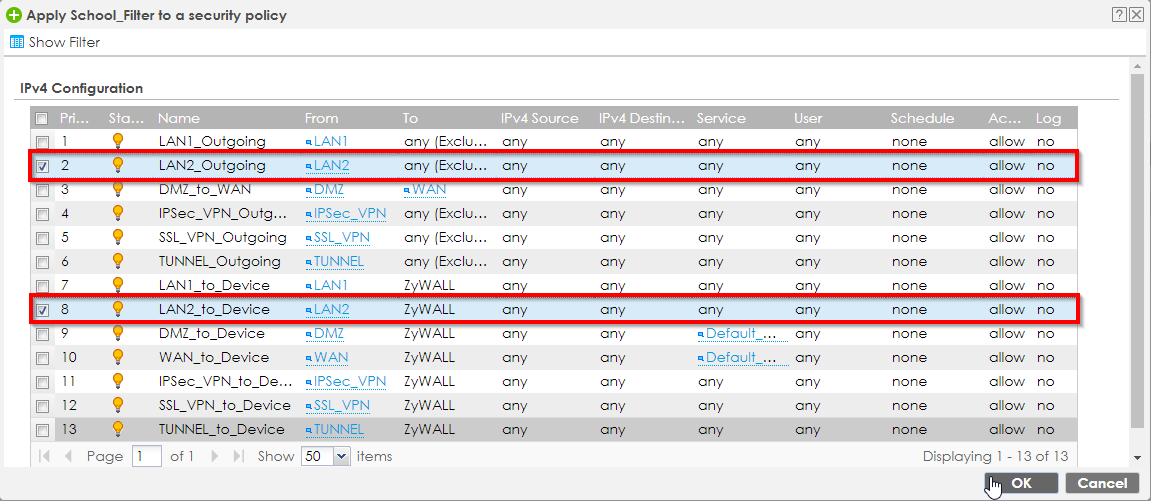This screenshot has height=501, width=1151.
Task: Uncheck the LAN2_Outgoing rule checkbox
Action: [42, 167]
